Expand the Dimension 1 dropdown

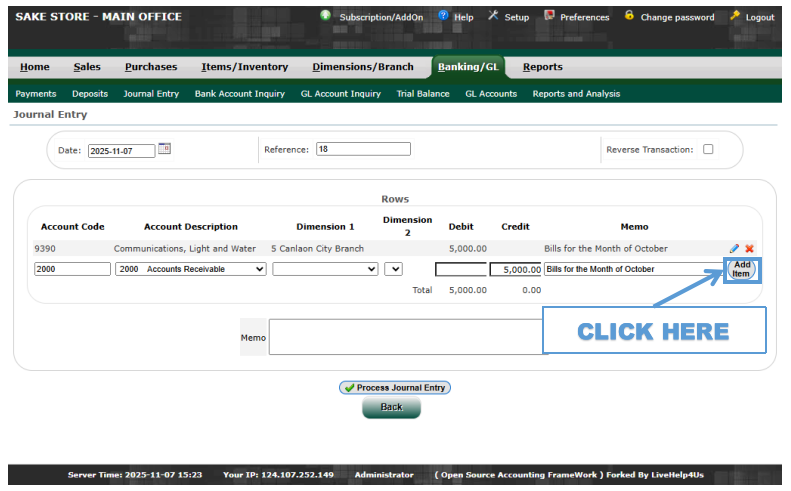point(325,269)
